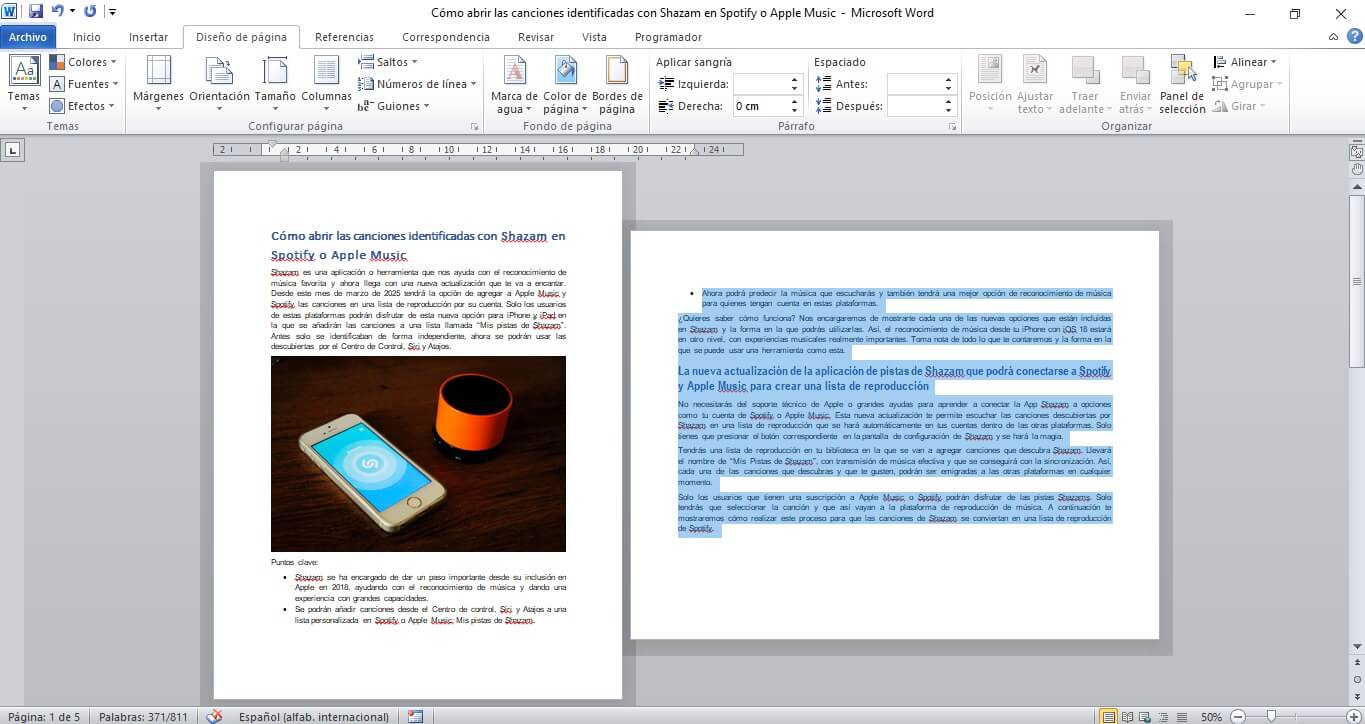Open the Girar rotate dropdown
The image size is (1365, 724).
click(1239, 106)
